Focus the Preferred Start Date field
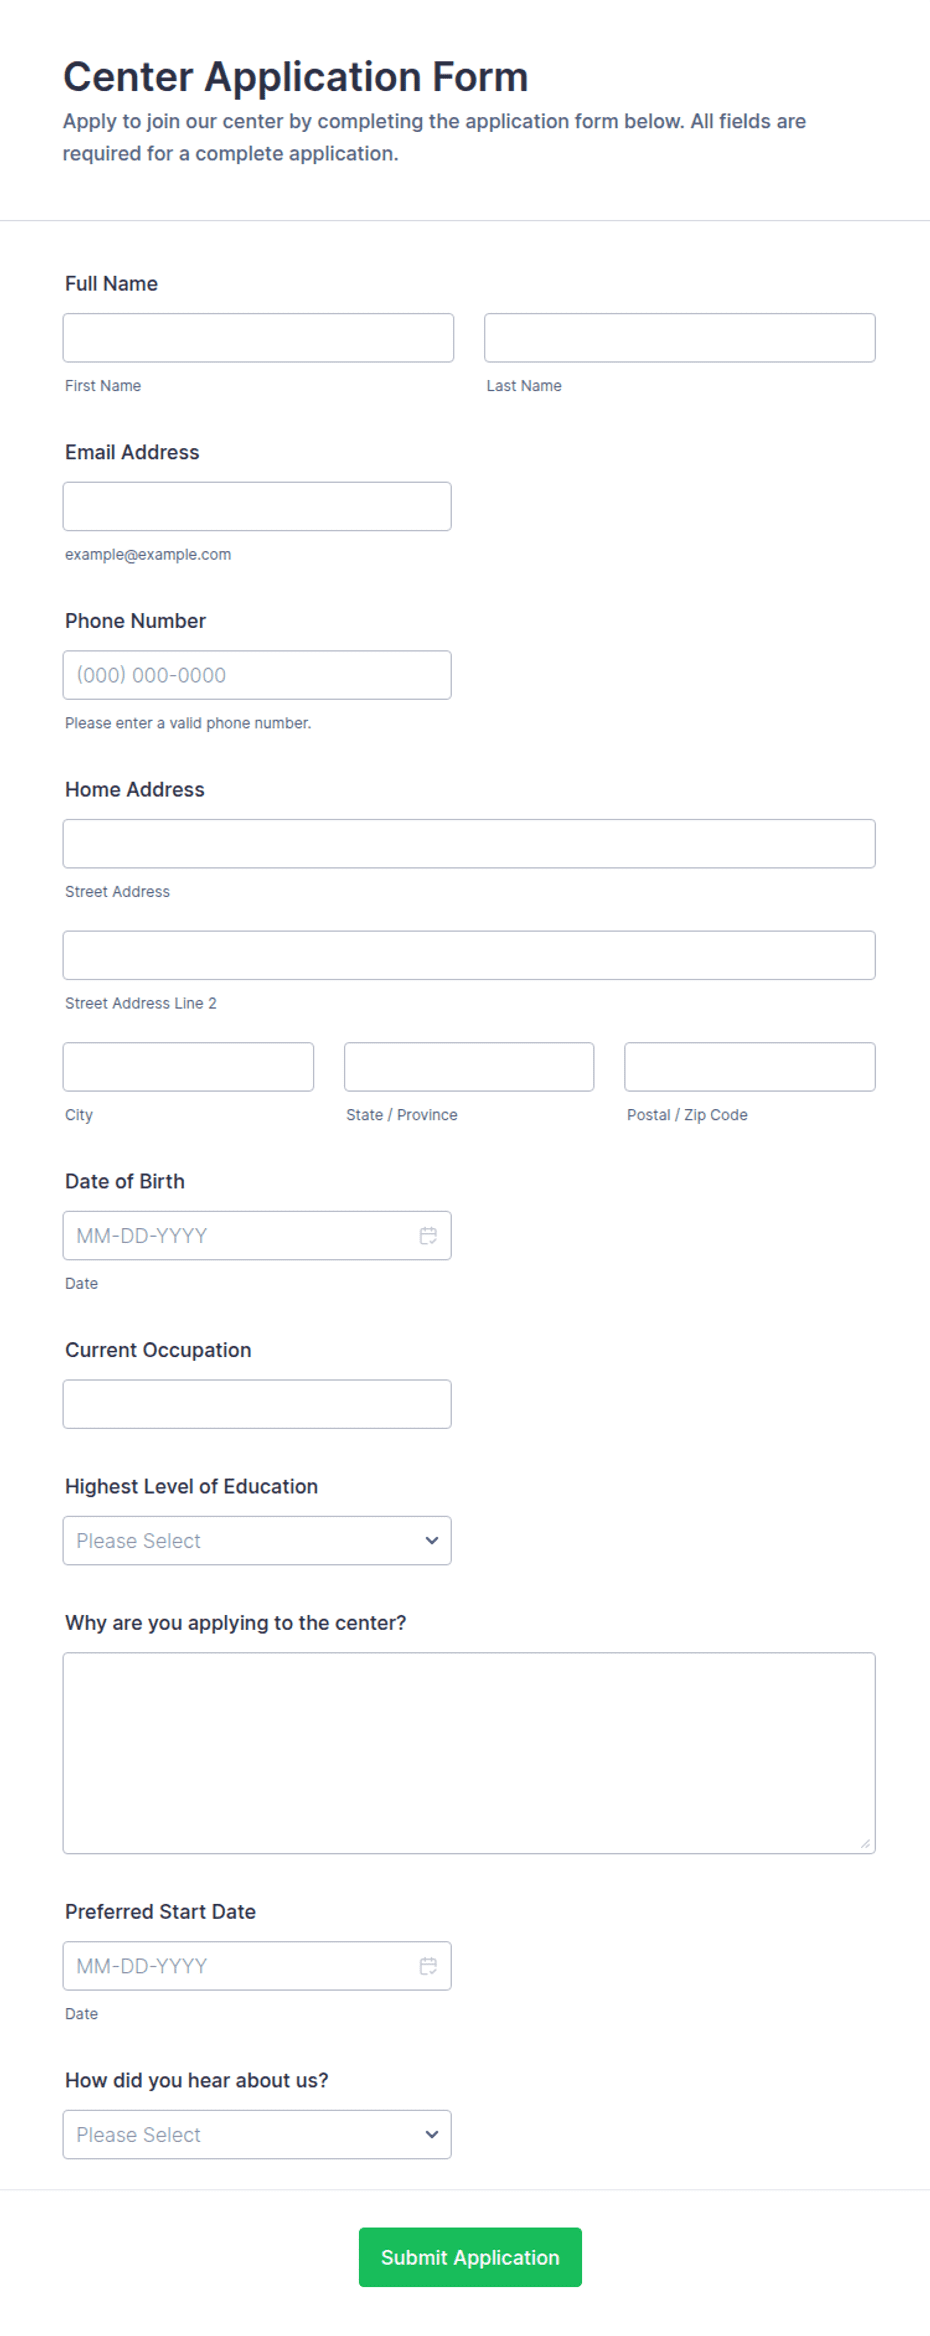 click(x=257, y=1966)
